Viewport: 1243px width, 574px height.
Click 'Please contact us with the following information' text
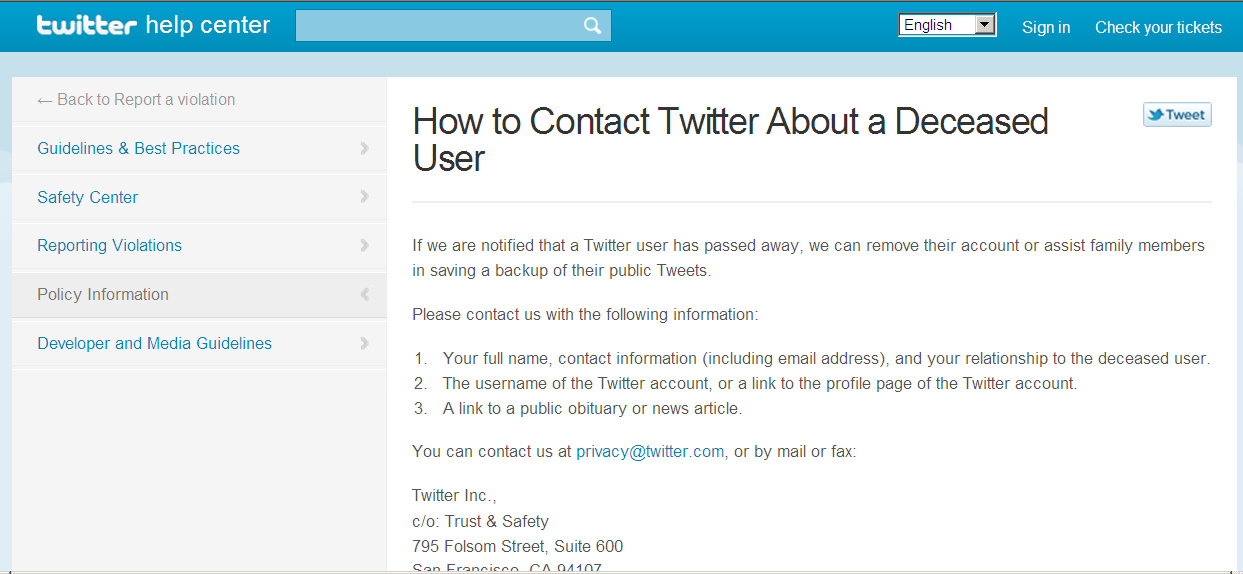tap(585, 315)
